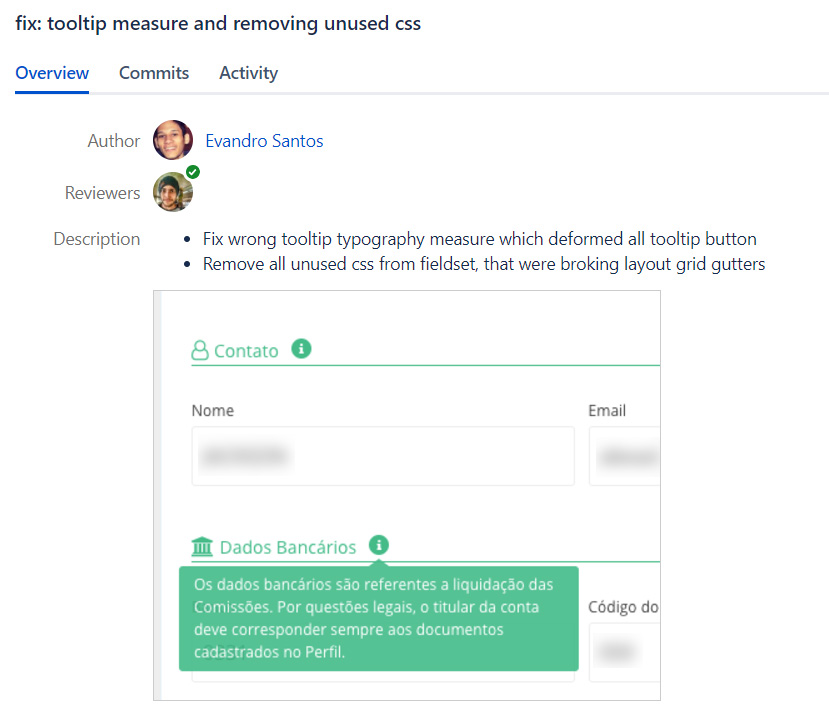The height and width of the screenshot is (724, 829).
Task: Switch to the Commits tab
Action: pos(154,73)
